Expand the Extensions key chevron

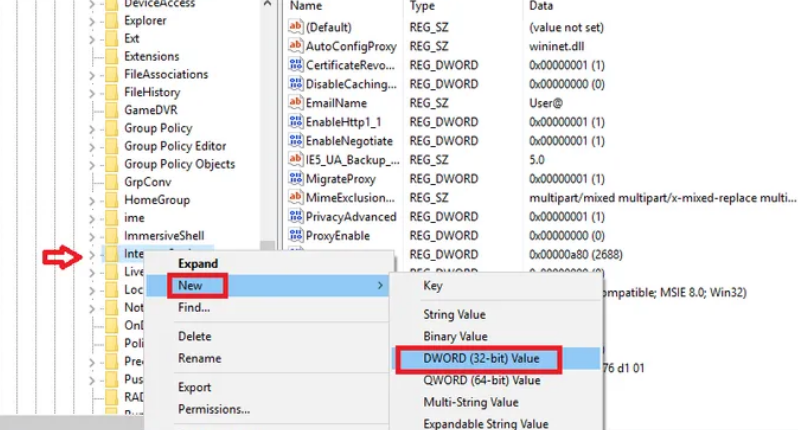(92, 56)
